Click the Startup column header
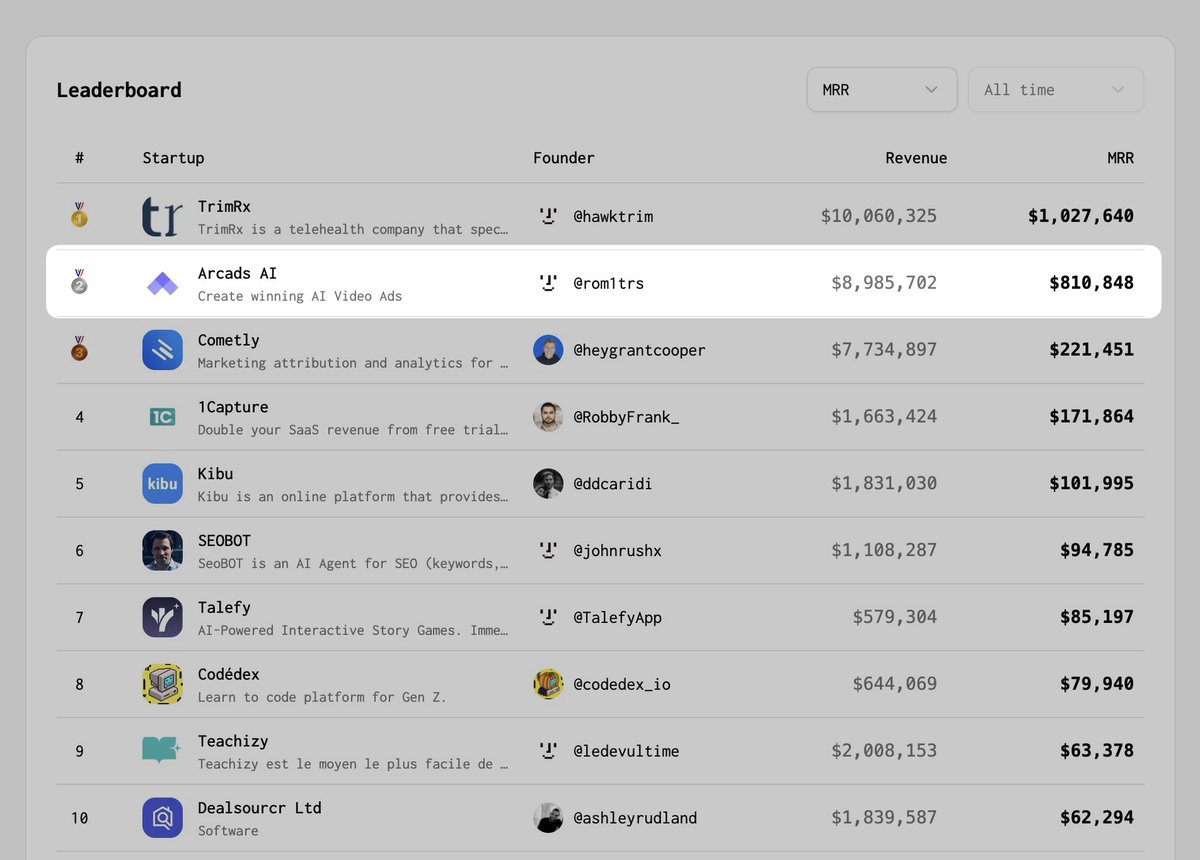 pyautogui.click(x=173, y=158)
